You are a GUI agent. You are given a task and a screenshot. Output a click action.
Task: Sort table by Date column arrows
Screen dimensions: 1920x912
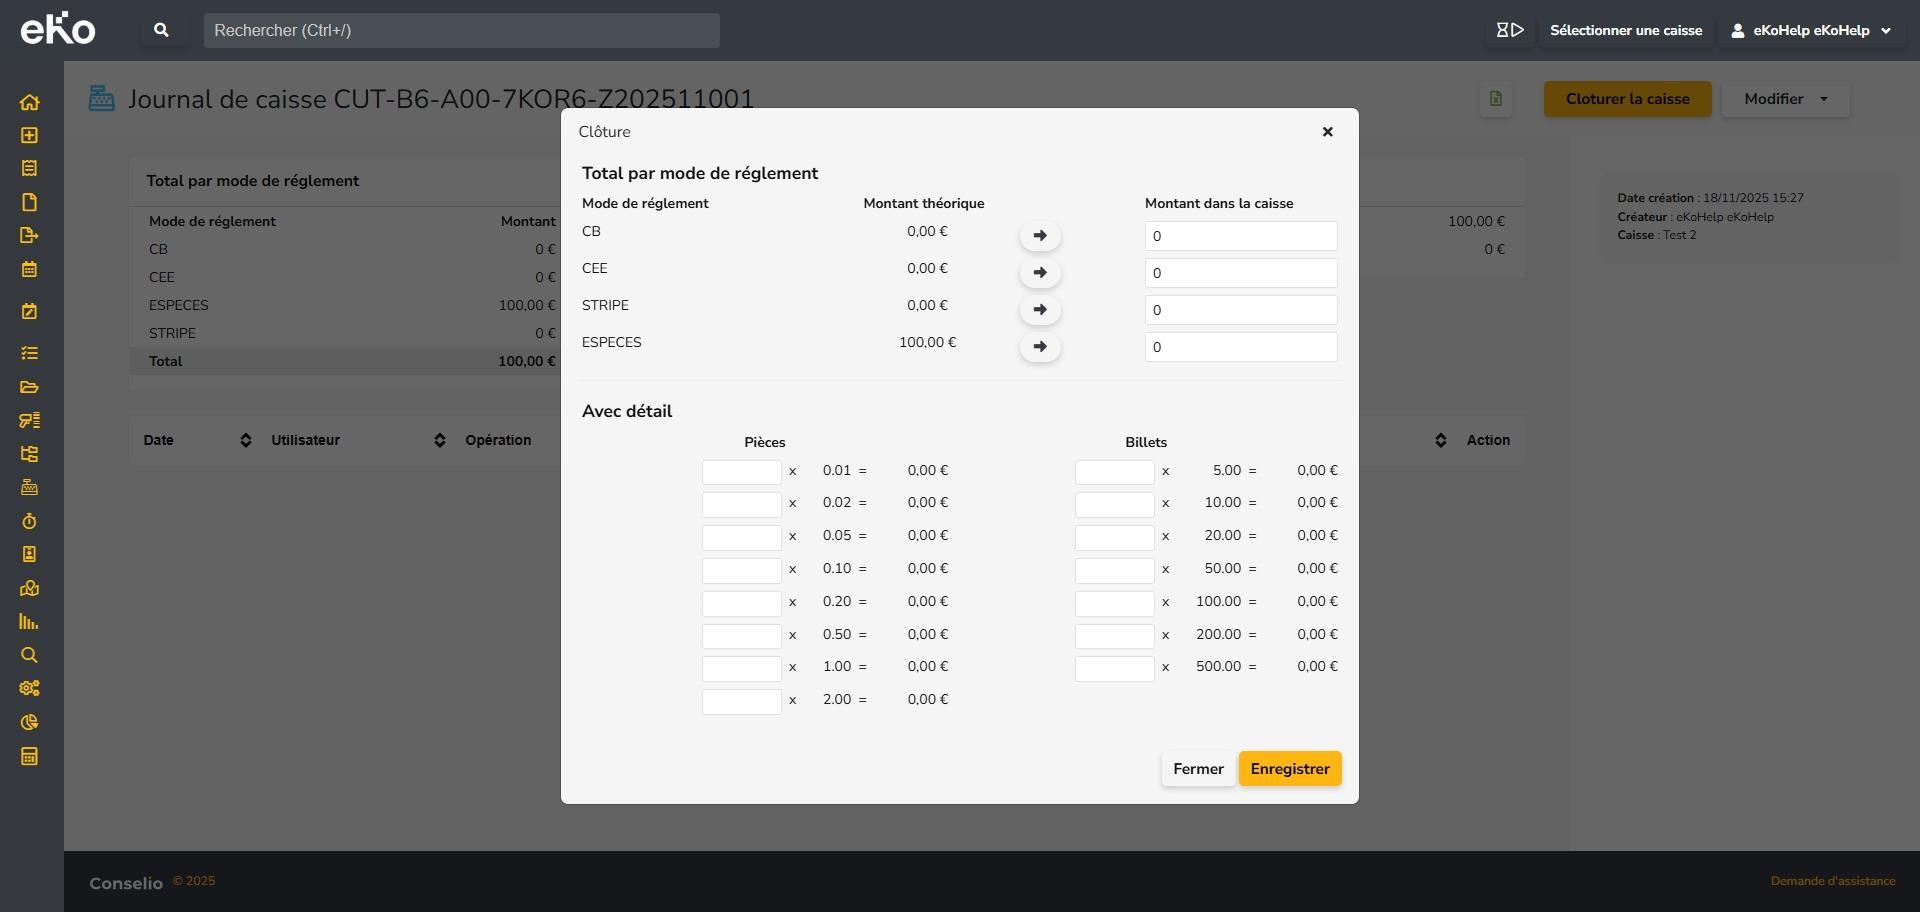(246, 440)
